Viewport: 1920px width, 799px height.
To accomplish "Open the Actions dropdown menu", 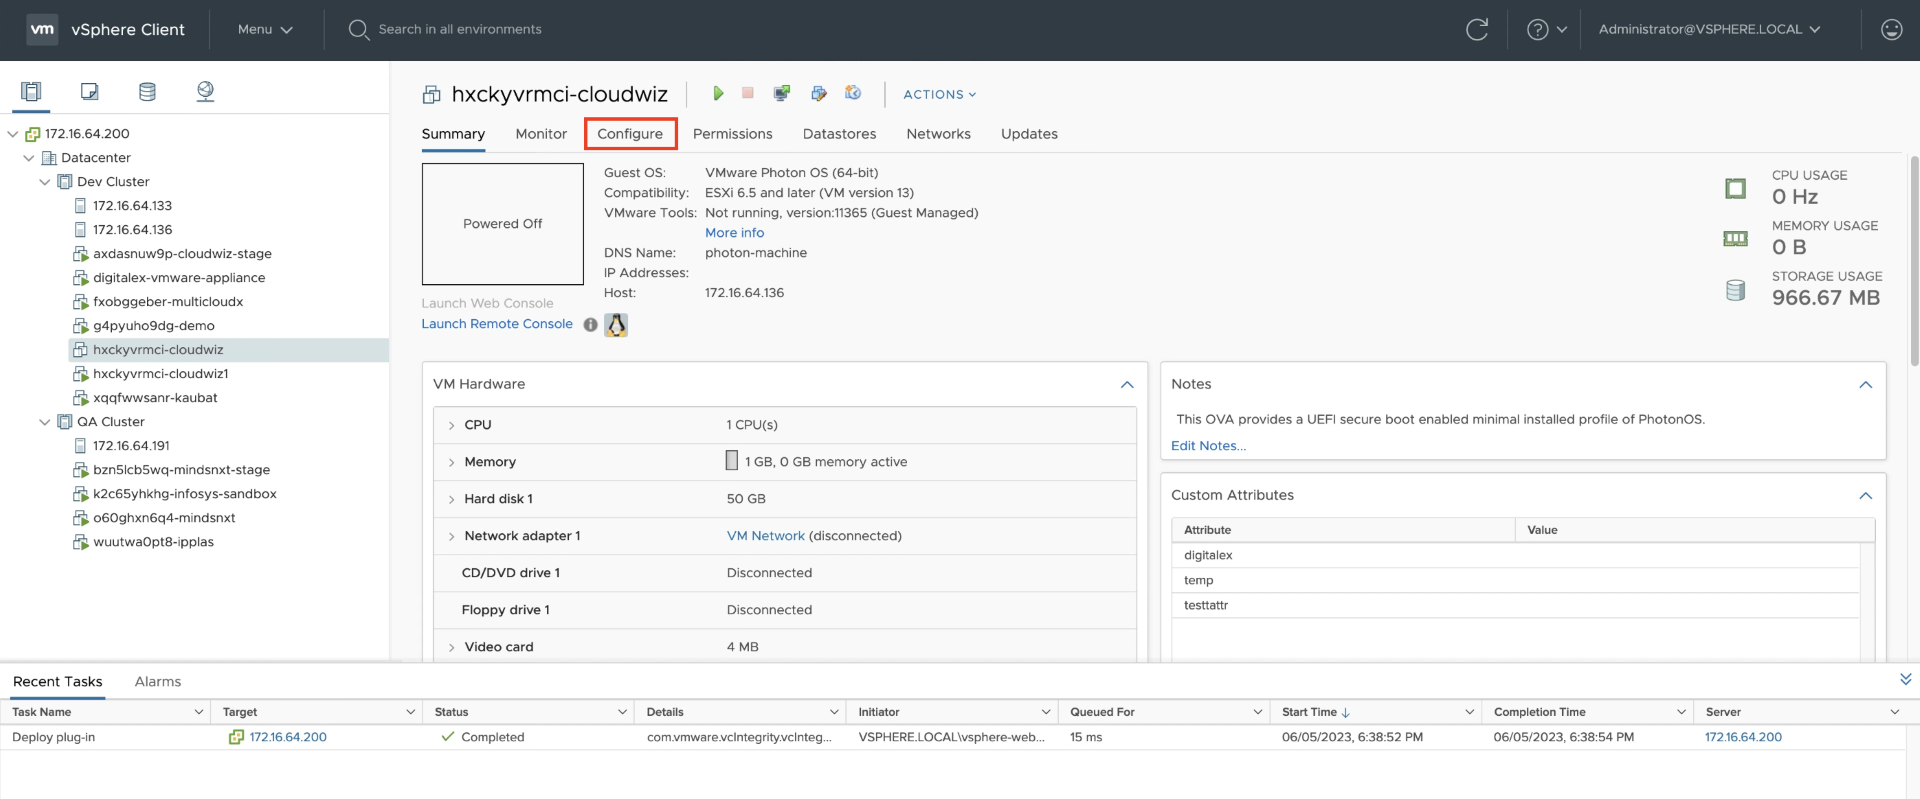I will (x=939, y=94).
